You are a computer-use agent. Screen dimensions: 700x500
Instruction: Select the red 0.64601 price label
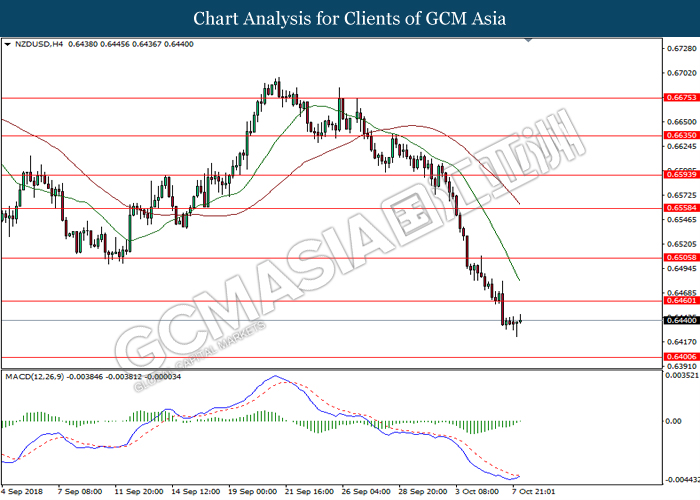pyautogui.click(x=681, y=301)
